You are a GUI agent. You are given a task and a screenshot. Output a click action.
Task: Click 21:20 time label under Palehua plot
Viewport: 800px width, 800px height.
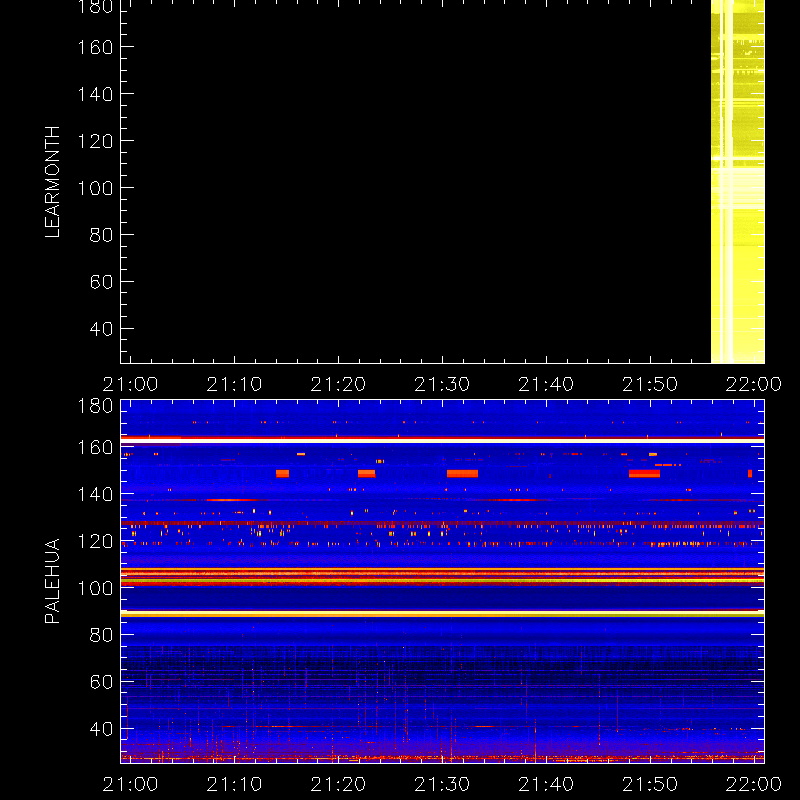coord(338,784)
